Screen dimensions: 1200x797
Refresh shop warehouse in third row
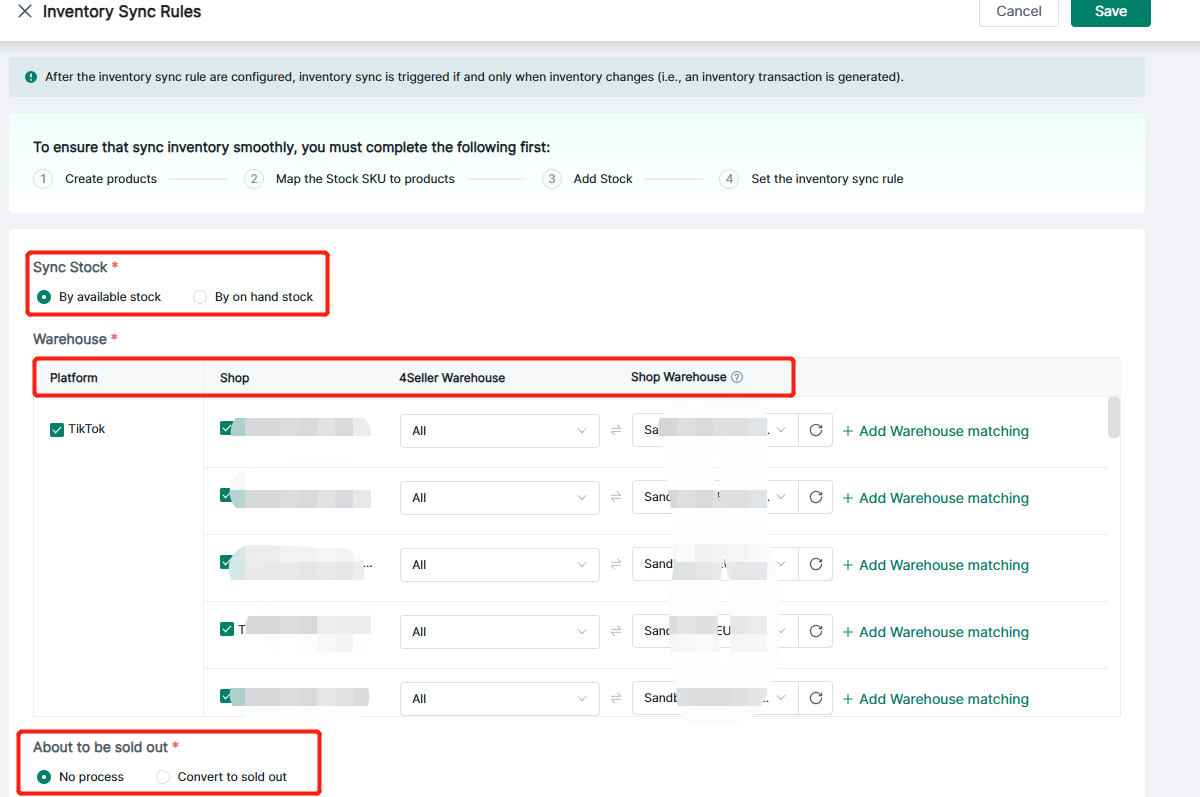click(815, 565)
